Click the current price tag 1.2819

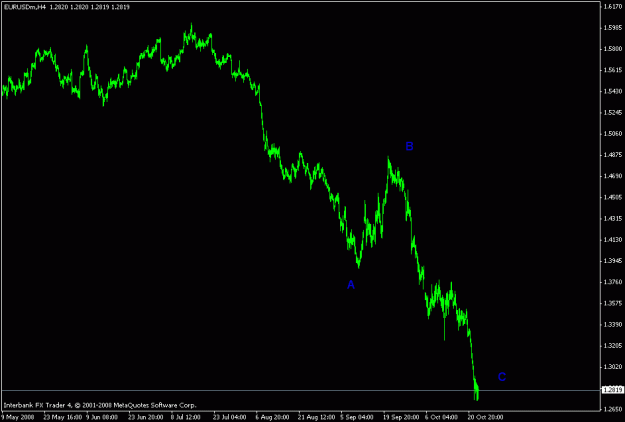[612, 390]
